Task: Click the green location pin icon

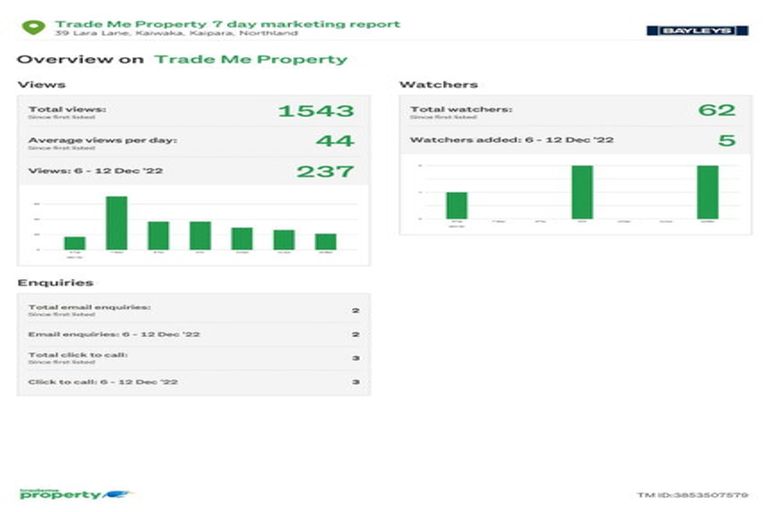Action: (34, 27)
